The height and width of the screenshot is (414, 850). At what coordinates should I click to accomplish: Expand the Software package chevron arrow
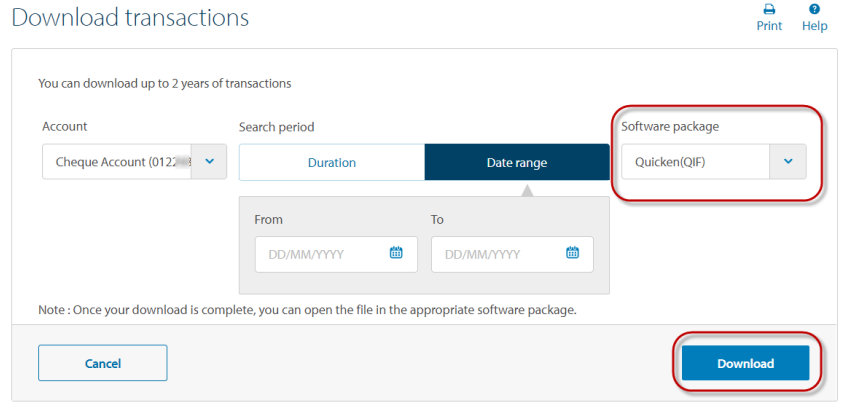[x=787, y=162]
